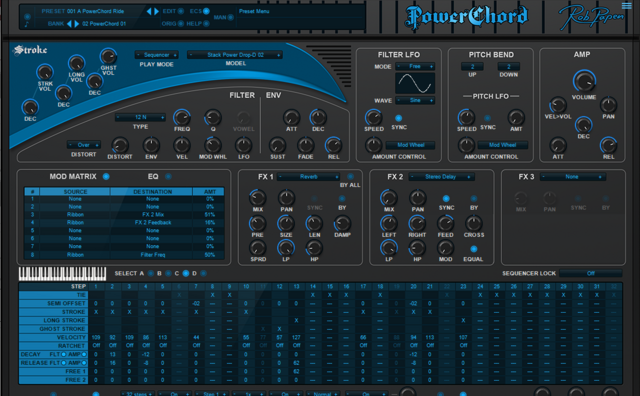Open the Pitch LFO Mod Wheel amount control
This screenshot has height=396, width=640.
click(502, 145)
